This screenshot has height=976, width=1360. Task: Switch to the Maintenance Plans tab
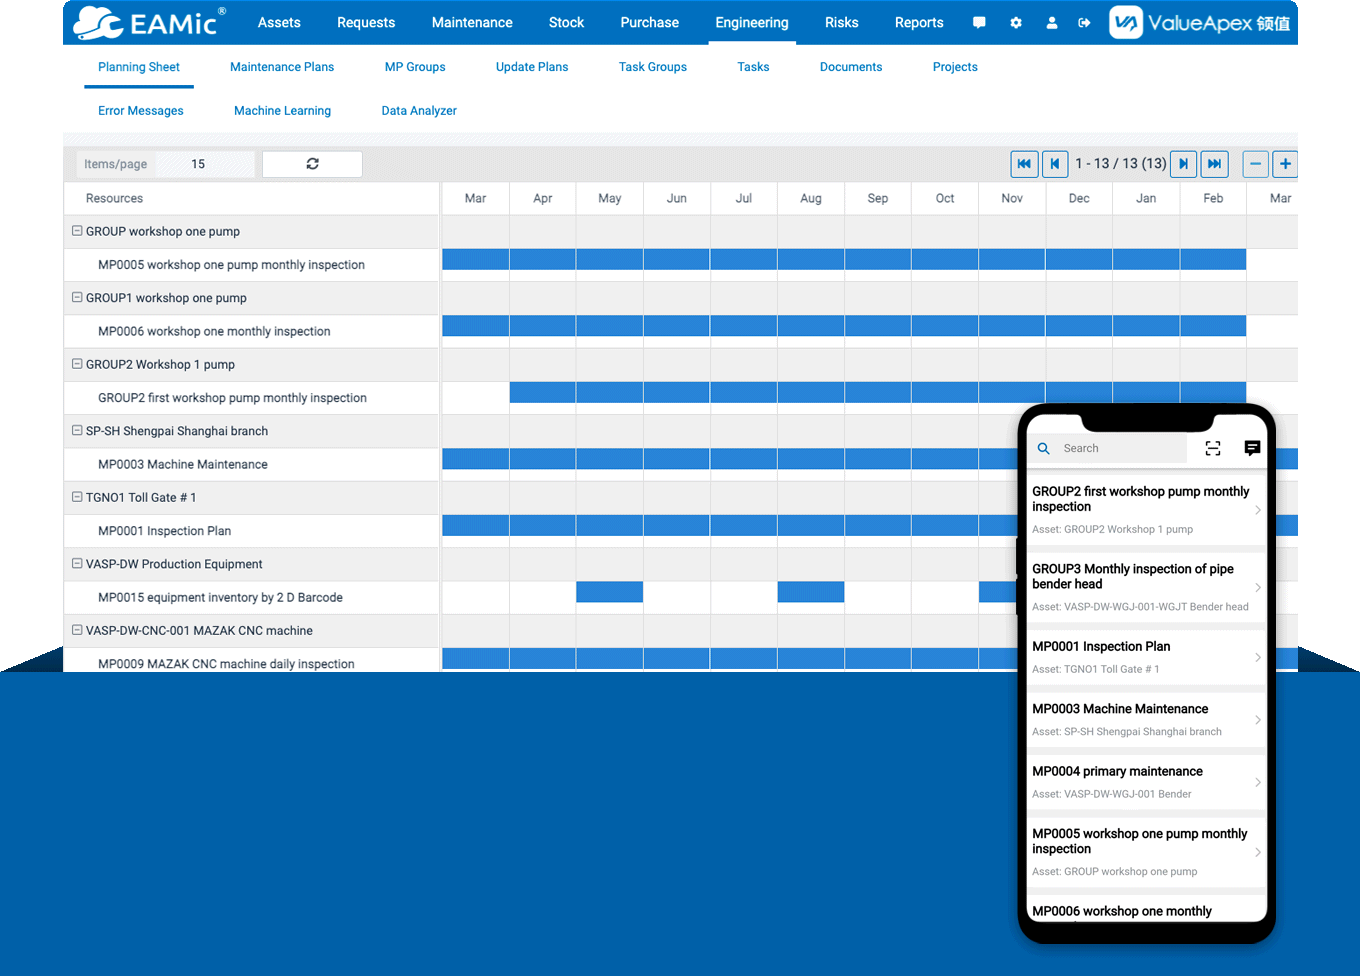(282, 66)
